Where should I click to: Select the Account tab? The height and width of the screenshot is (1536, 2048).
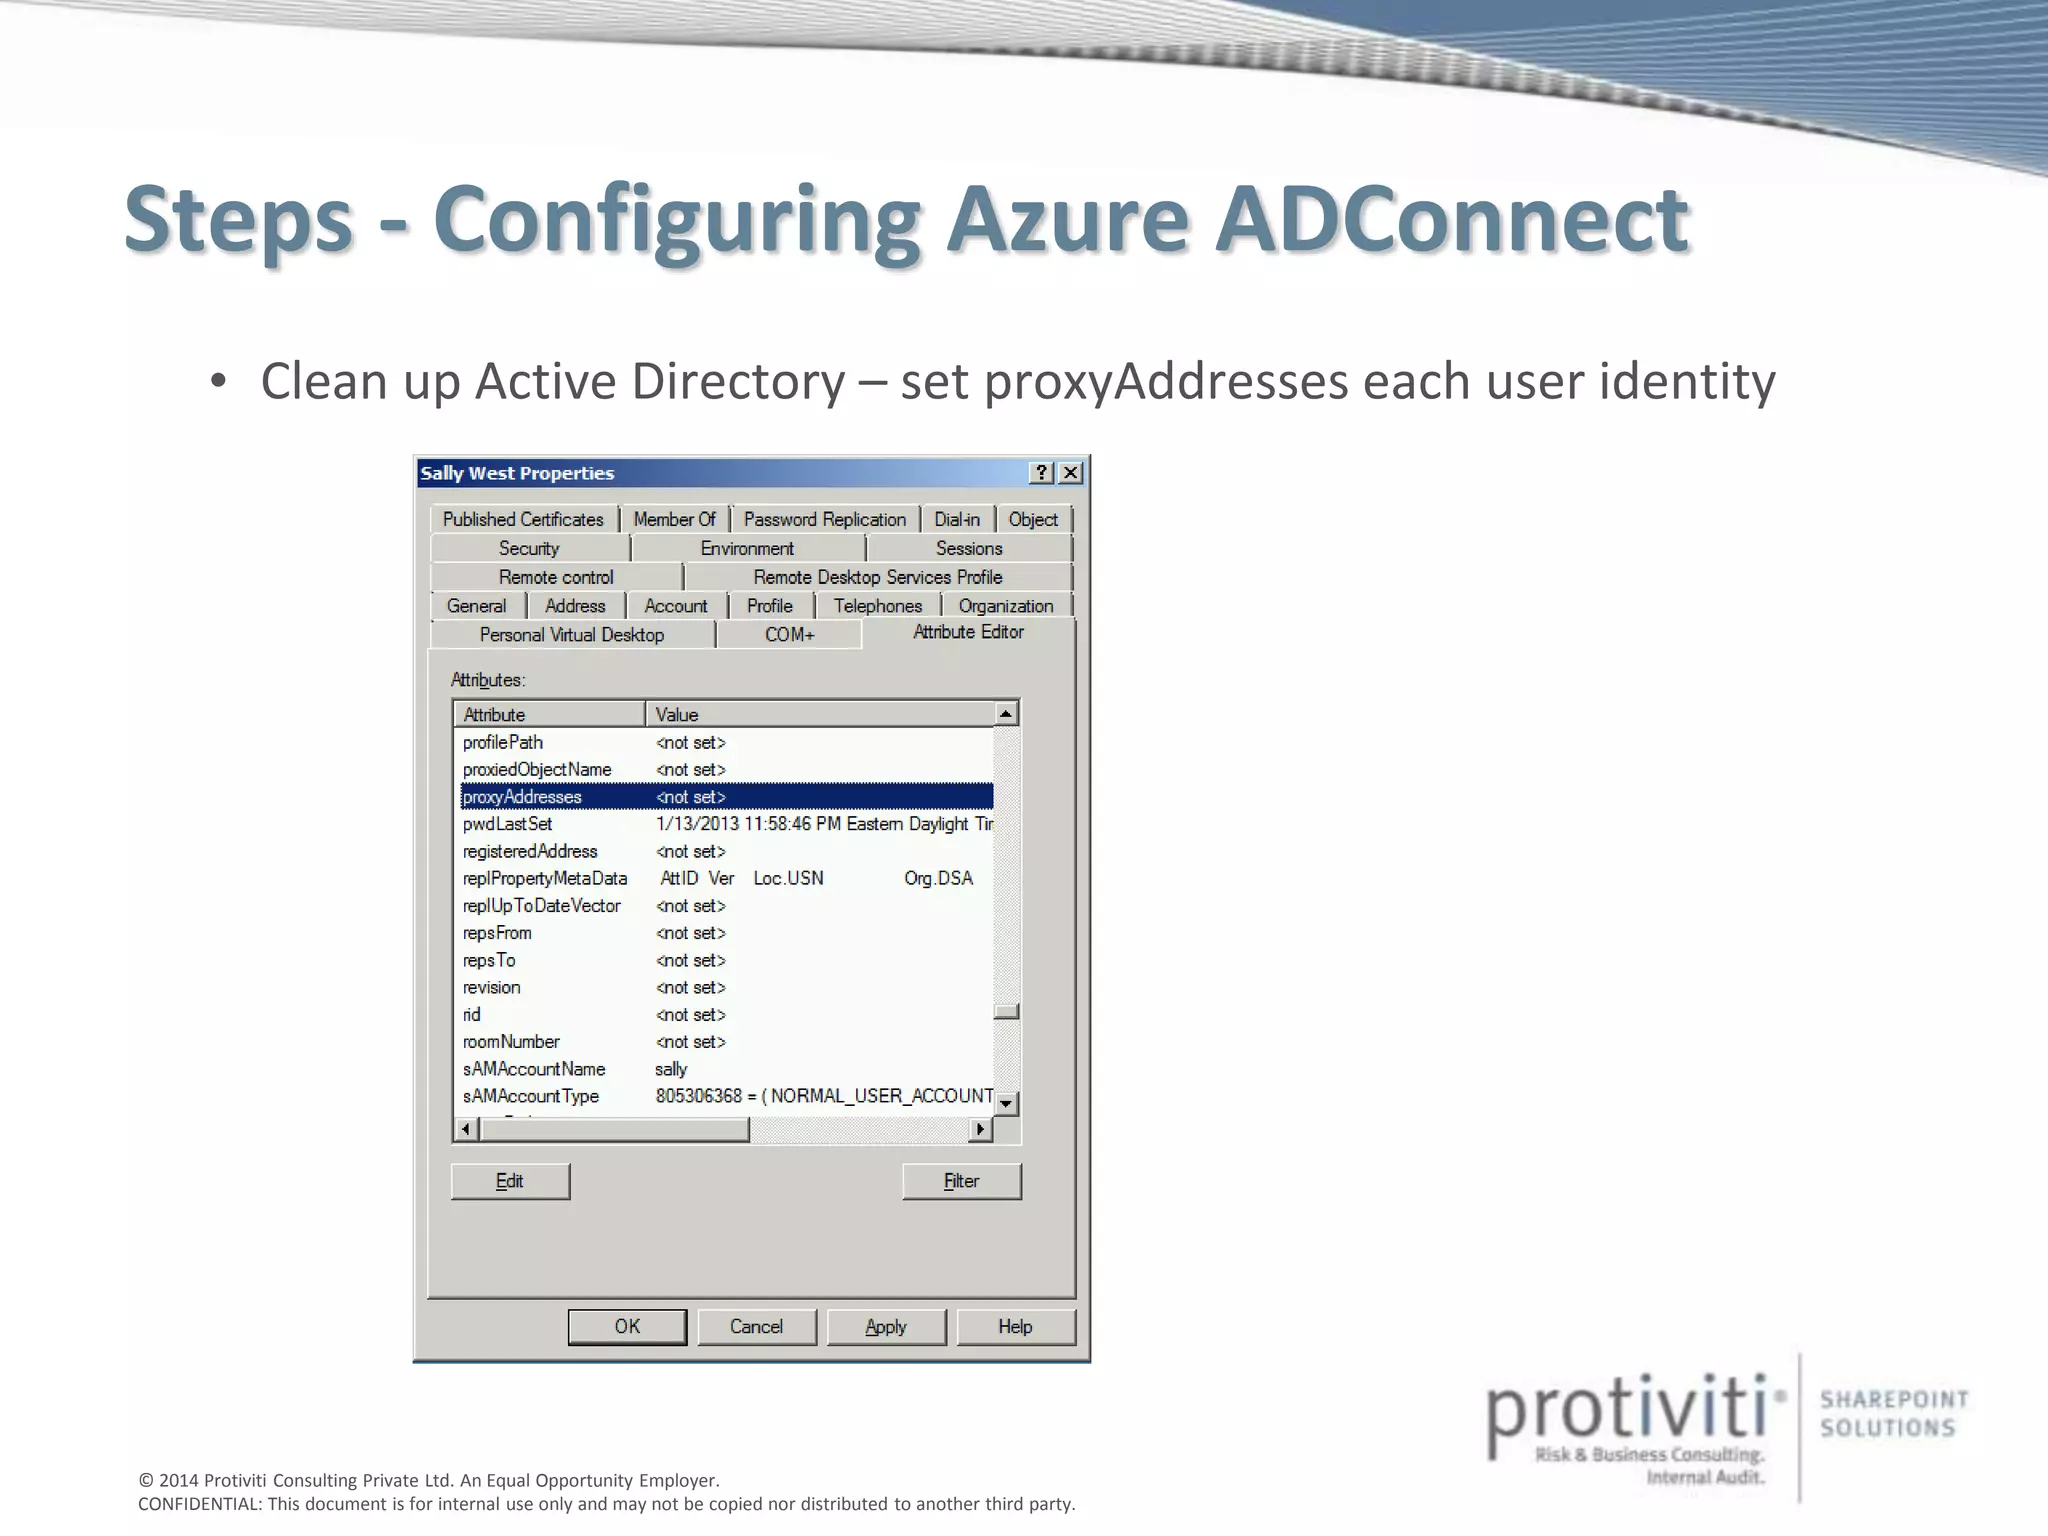pos(676,606)
